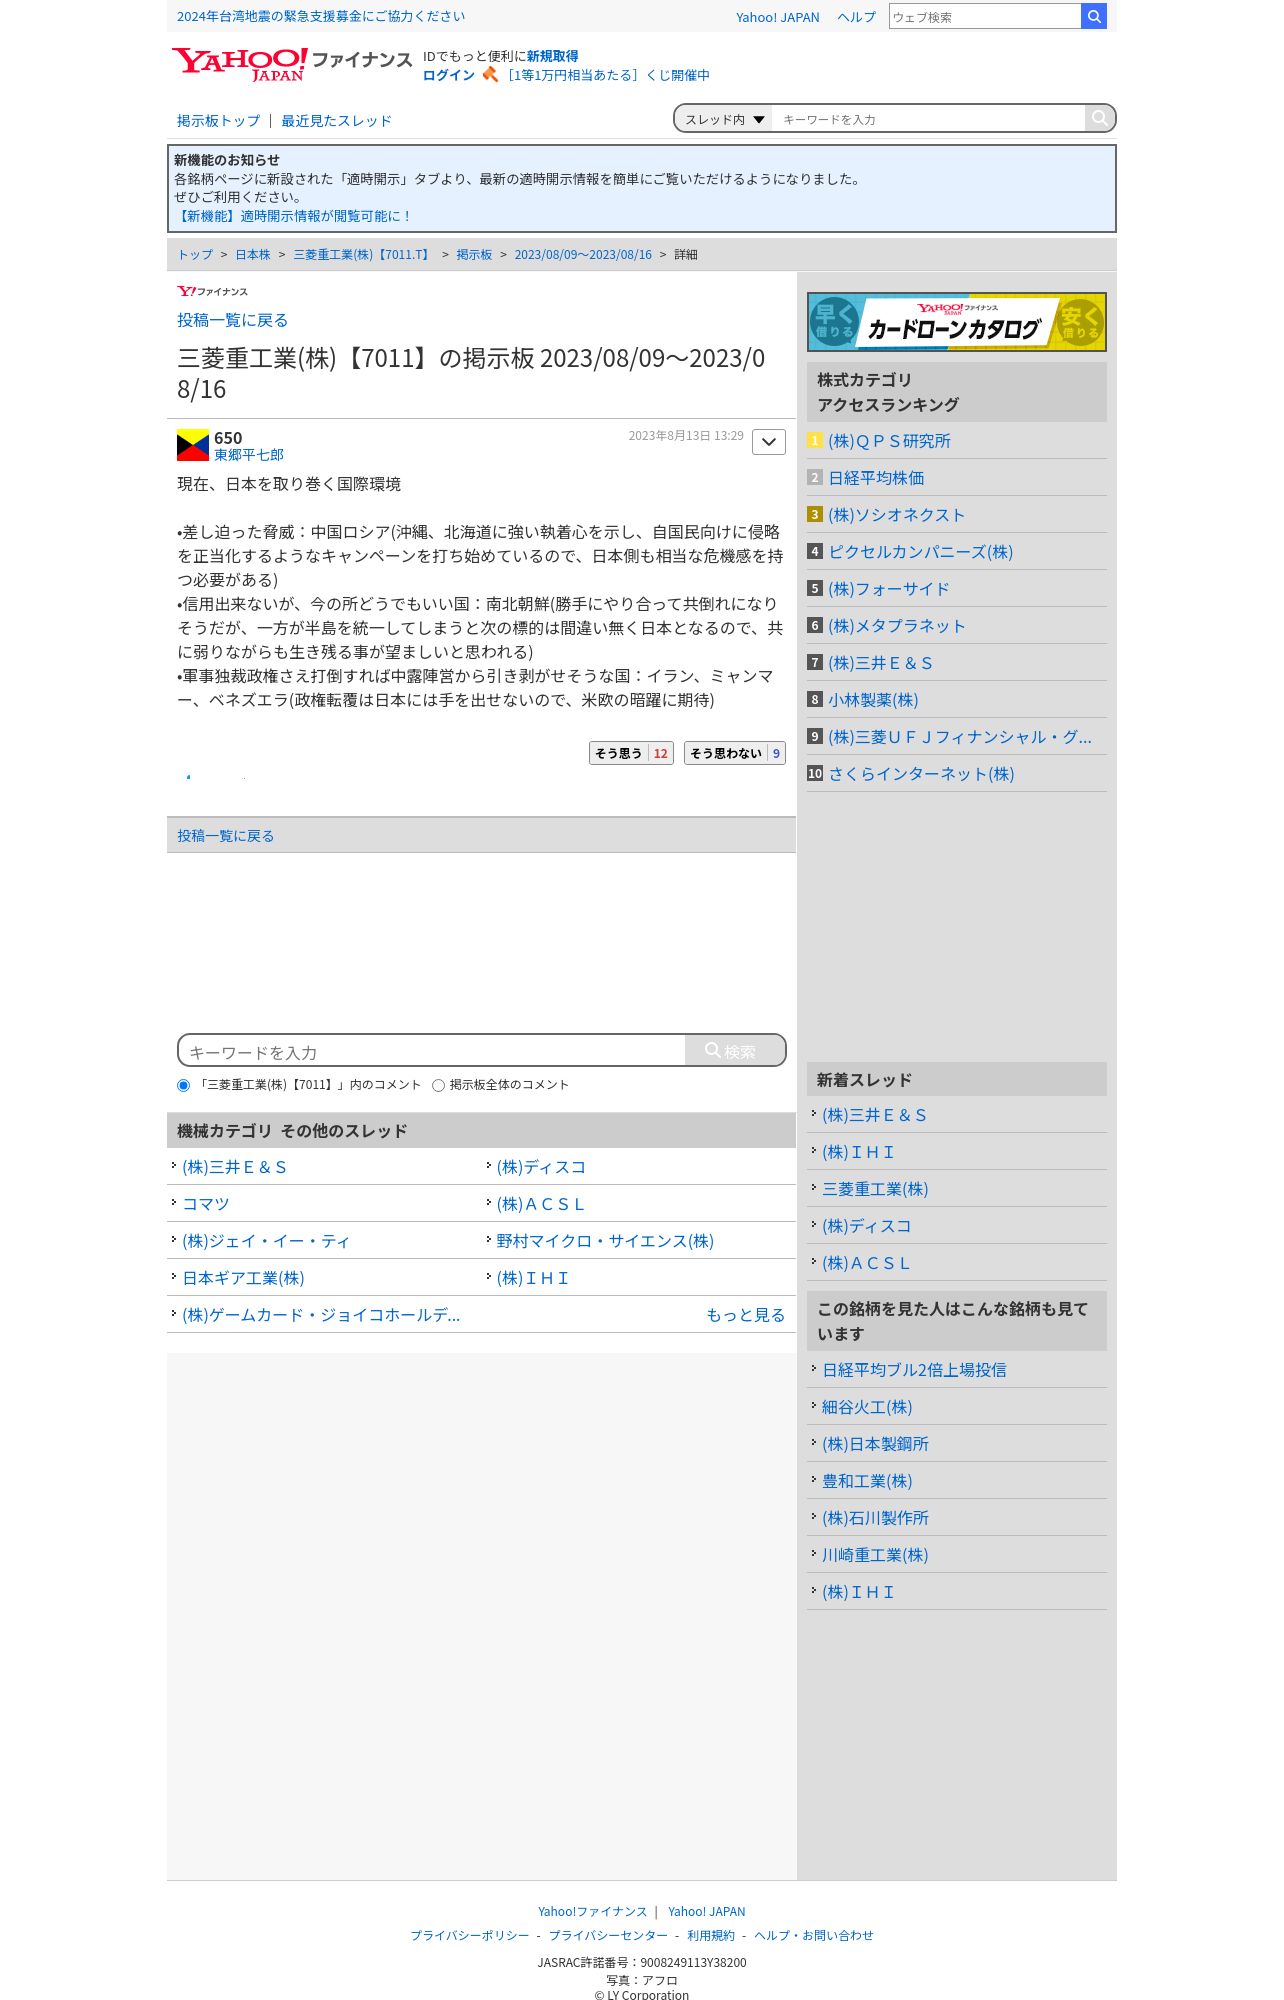Open the Taiwan earthquake donation notice link

click(x=321, y=16)
